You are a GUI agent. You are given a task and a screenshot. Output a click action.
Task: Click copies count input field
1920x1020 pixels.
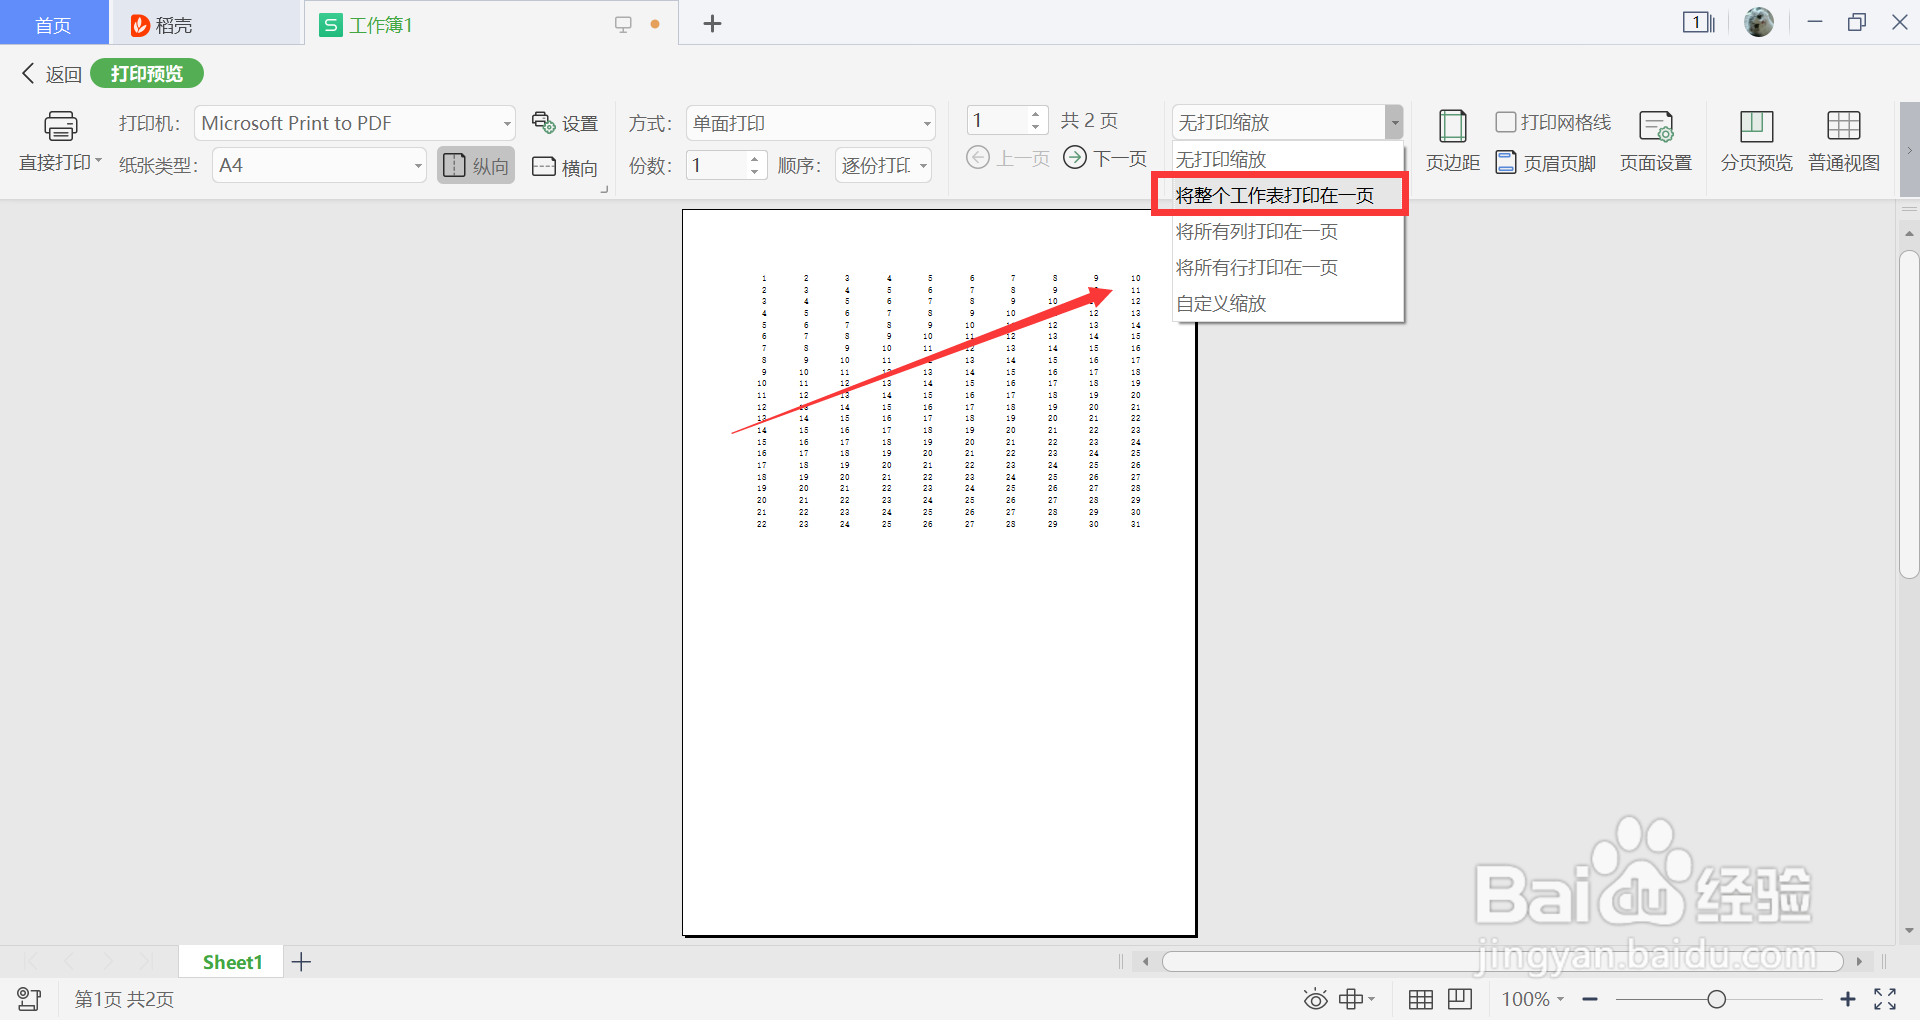click(x=716, y=165)
